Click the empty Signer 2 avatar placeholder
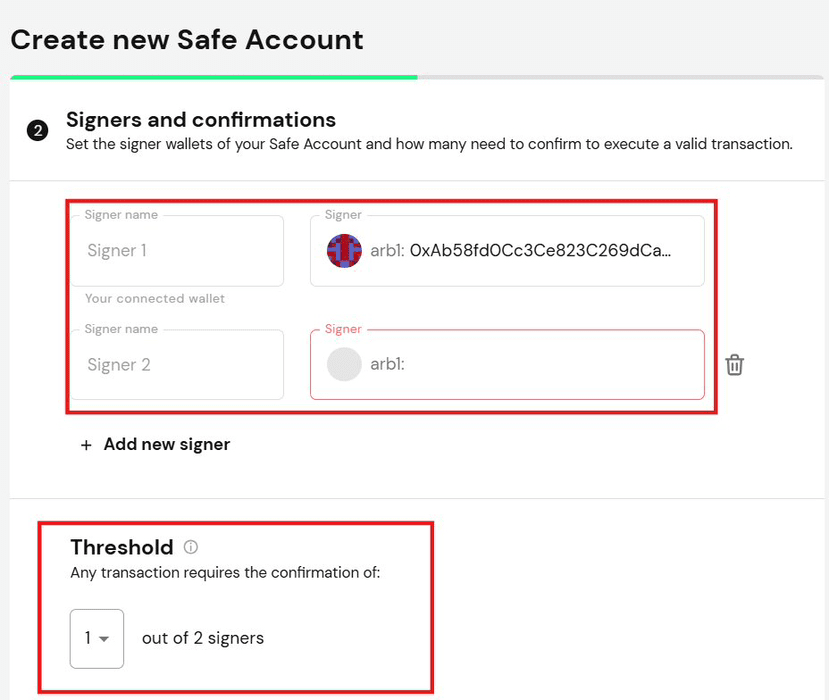Image resolution: width=829 pixels, height=700 pixels. (344, 364)
